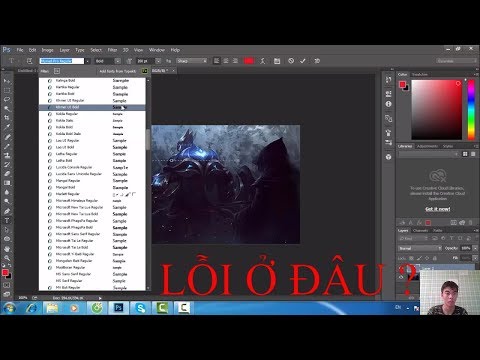This screenshot has height=360, width=480.
Task: Open the Layer menu
Action: pos(64,50)
